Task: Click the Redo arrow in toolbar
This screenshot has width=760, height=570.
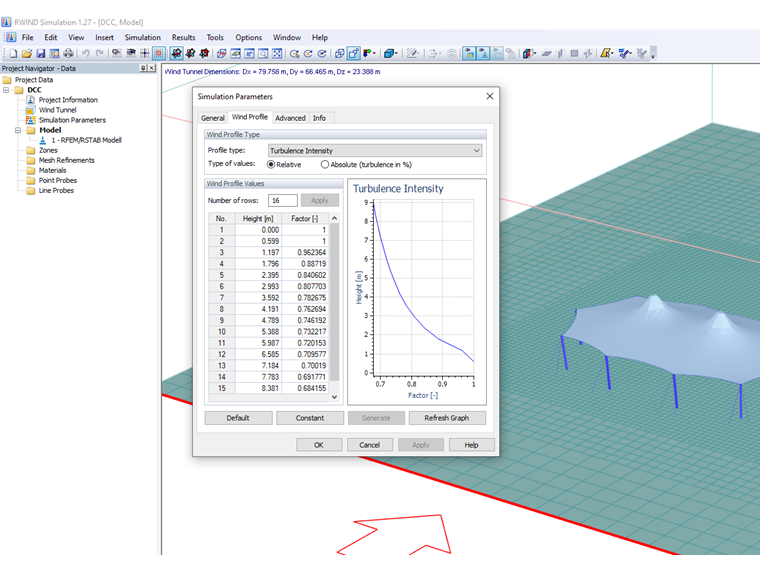Action: 99,53
